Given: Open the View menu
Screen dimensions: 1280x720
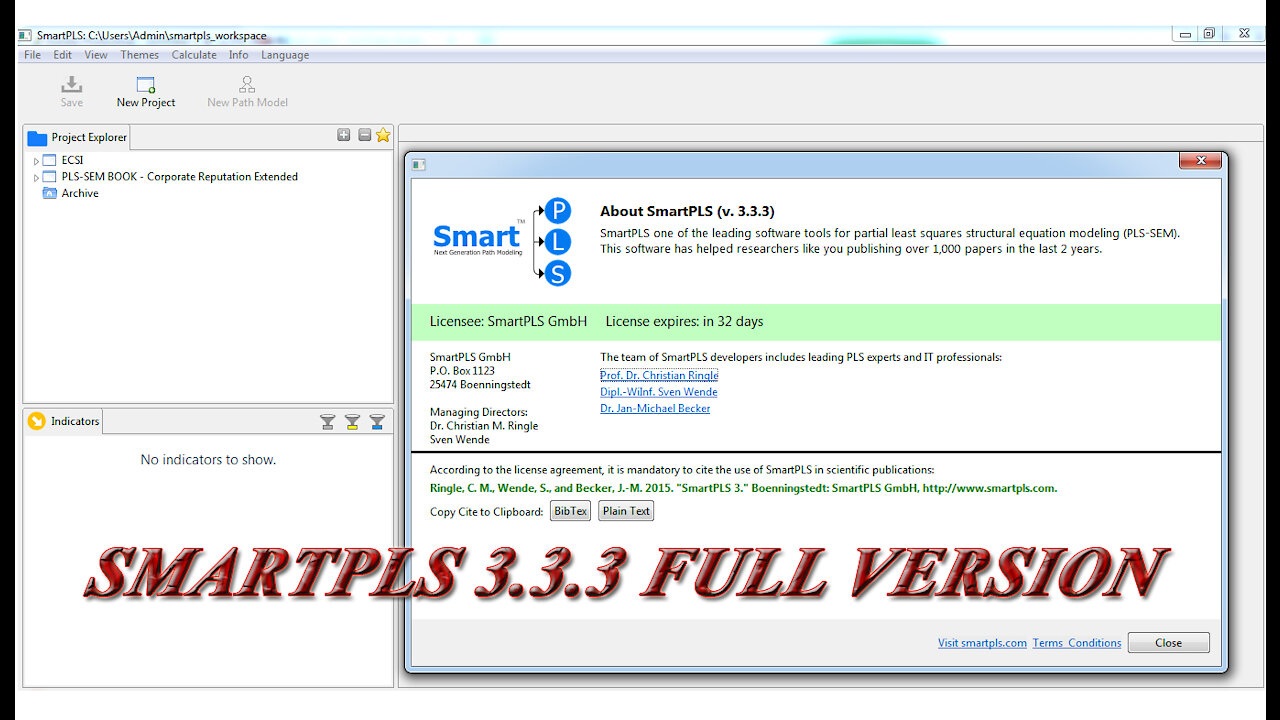Looking at the screenshot, I should 96,55.
